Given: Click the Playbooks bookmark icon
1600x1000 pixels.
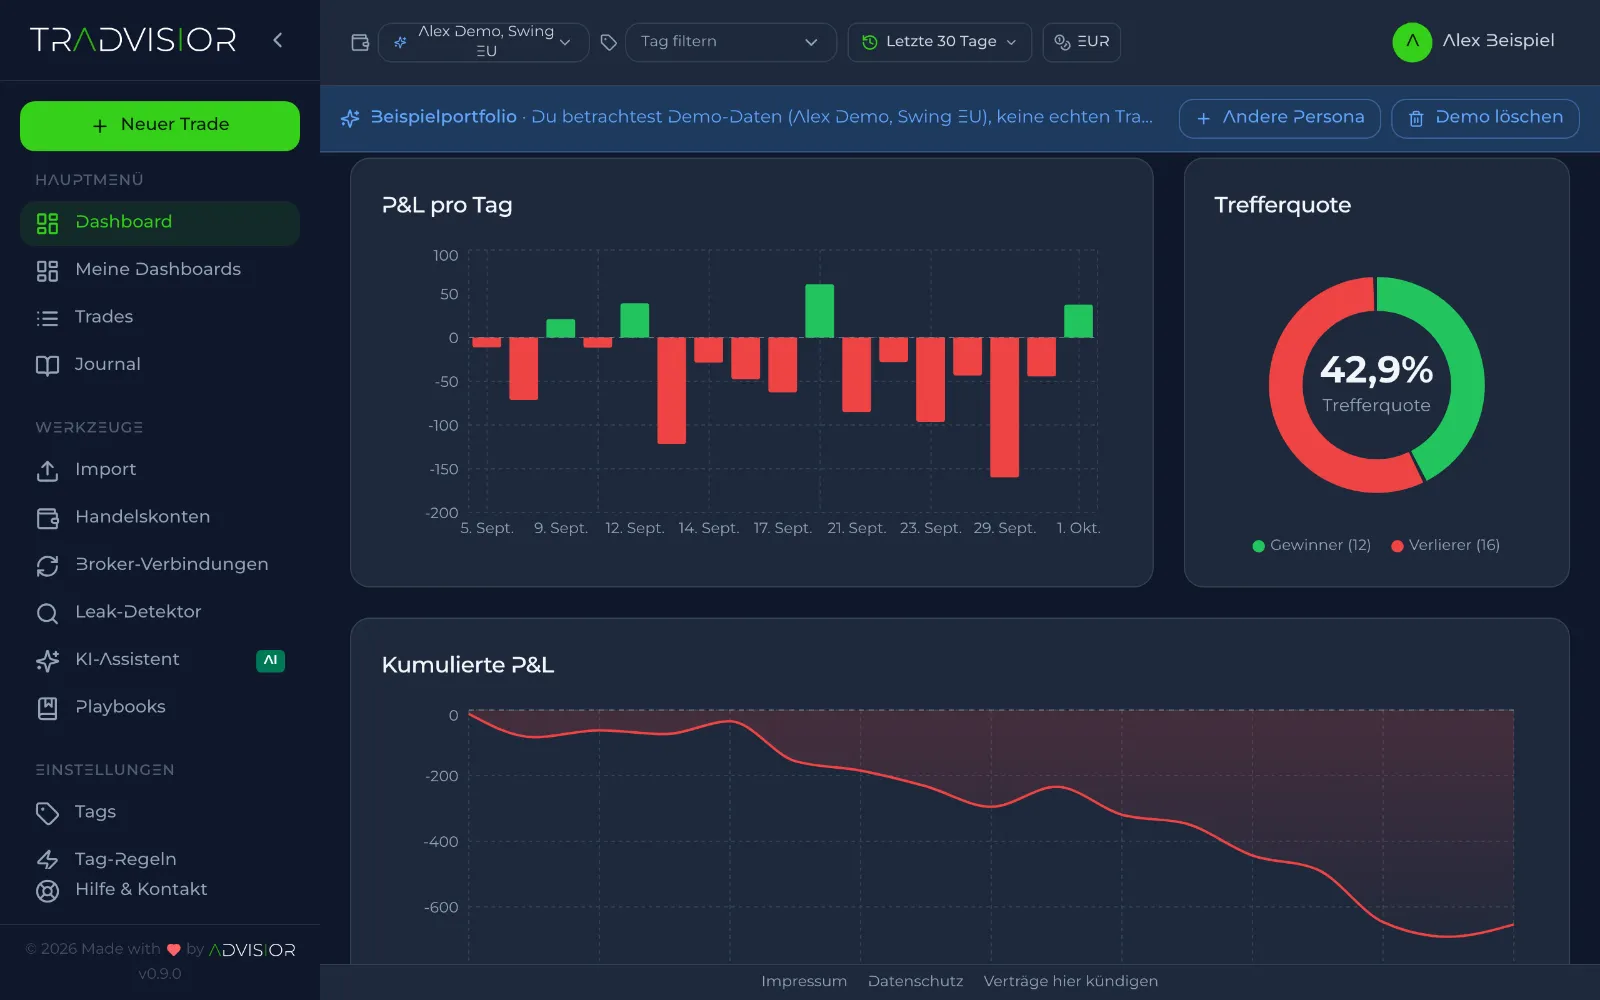Looking at the screenshot, I should [47, 708].
